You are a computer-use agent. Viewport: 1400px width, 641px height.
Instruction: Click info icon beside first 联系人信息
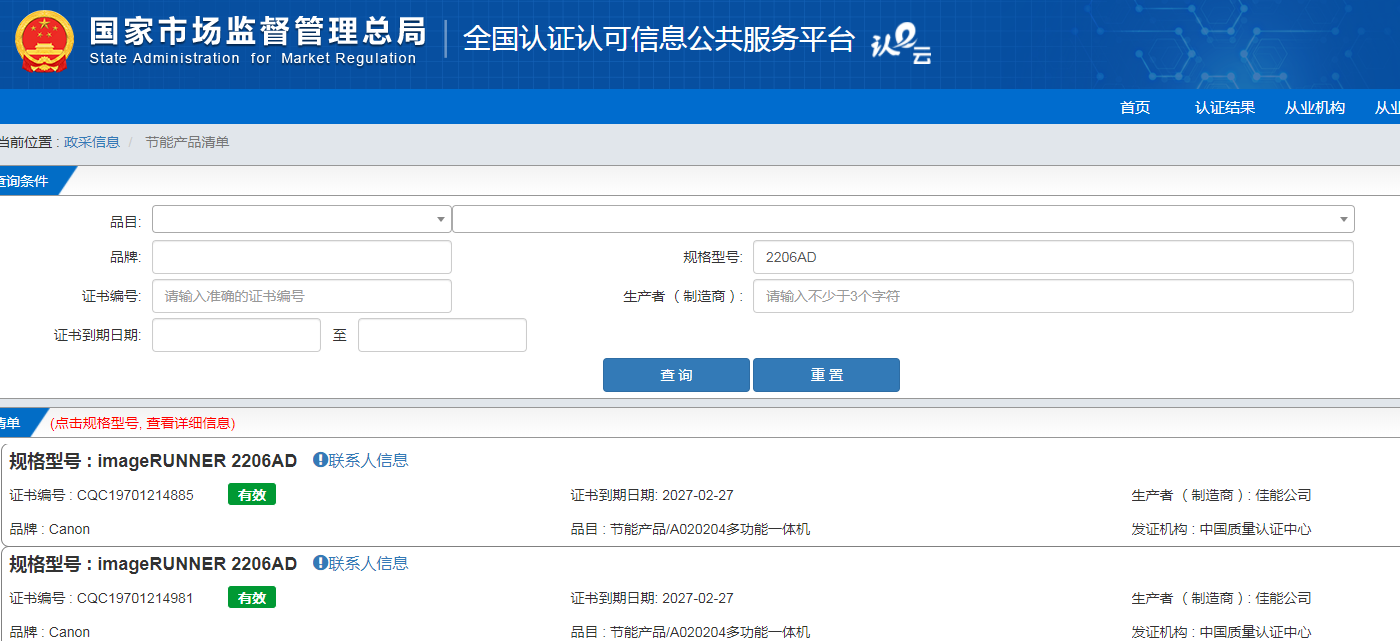[x=320, y=460]
